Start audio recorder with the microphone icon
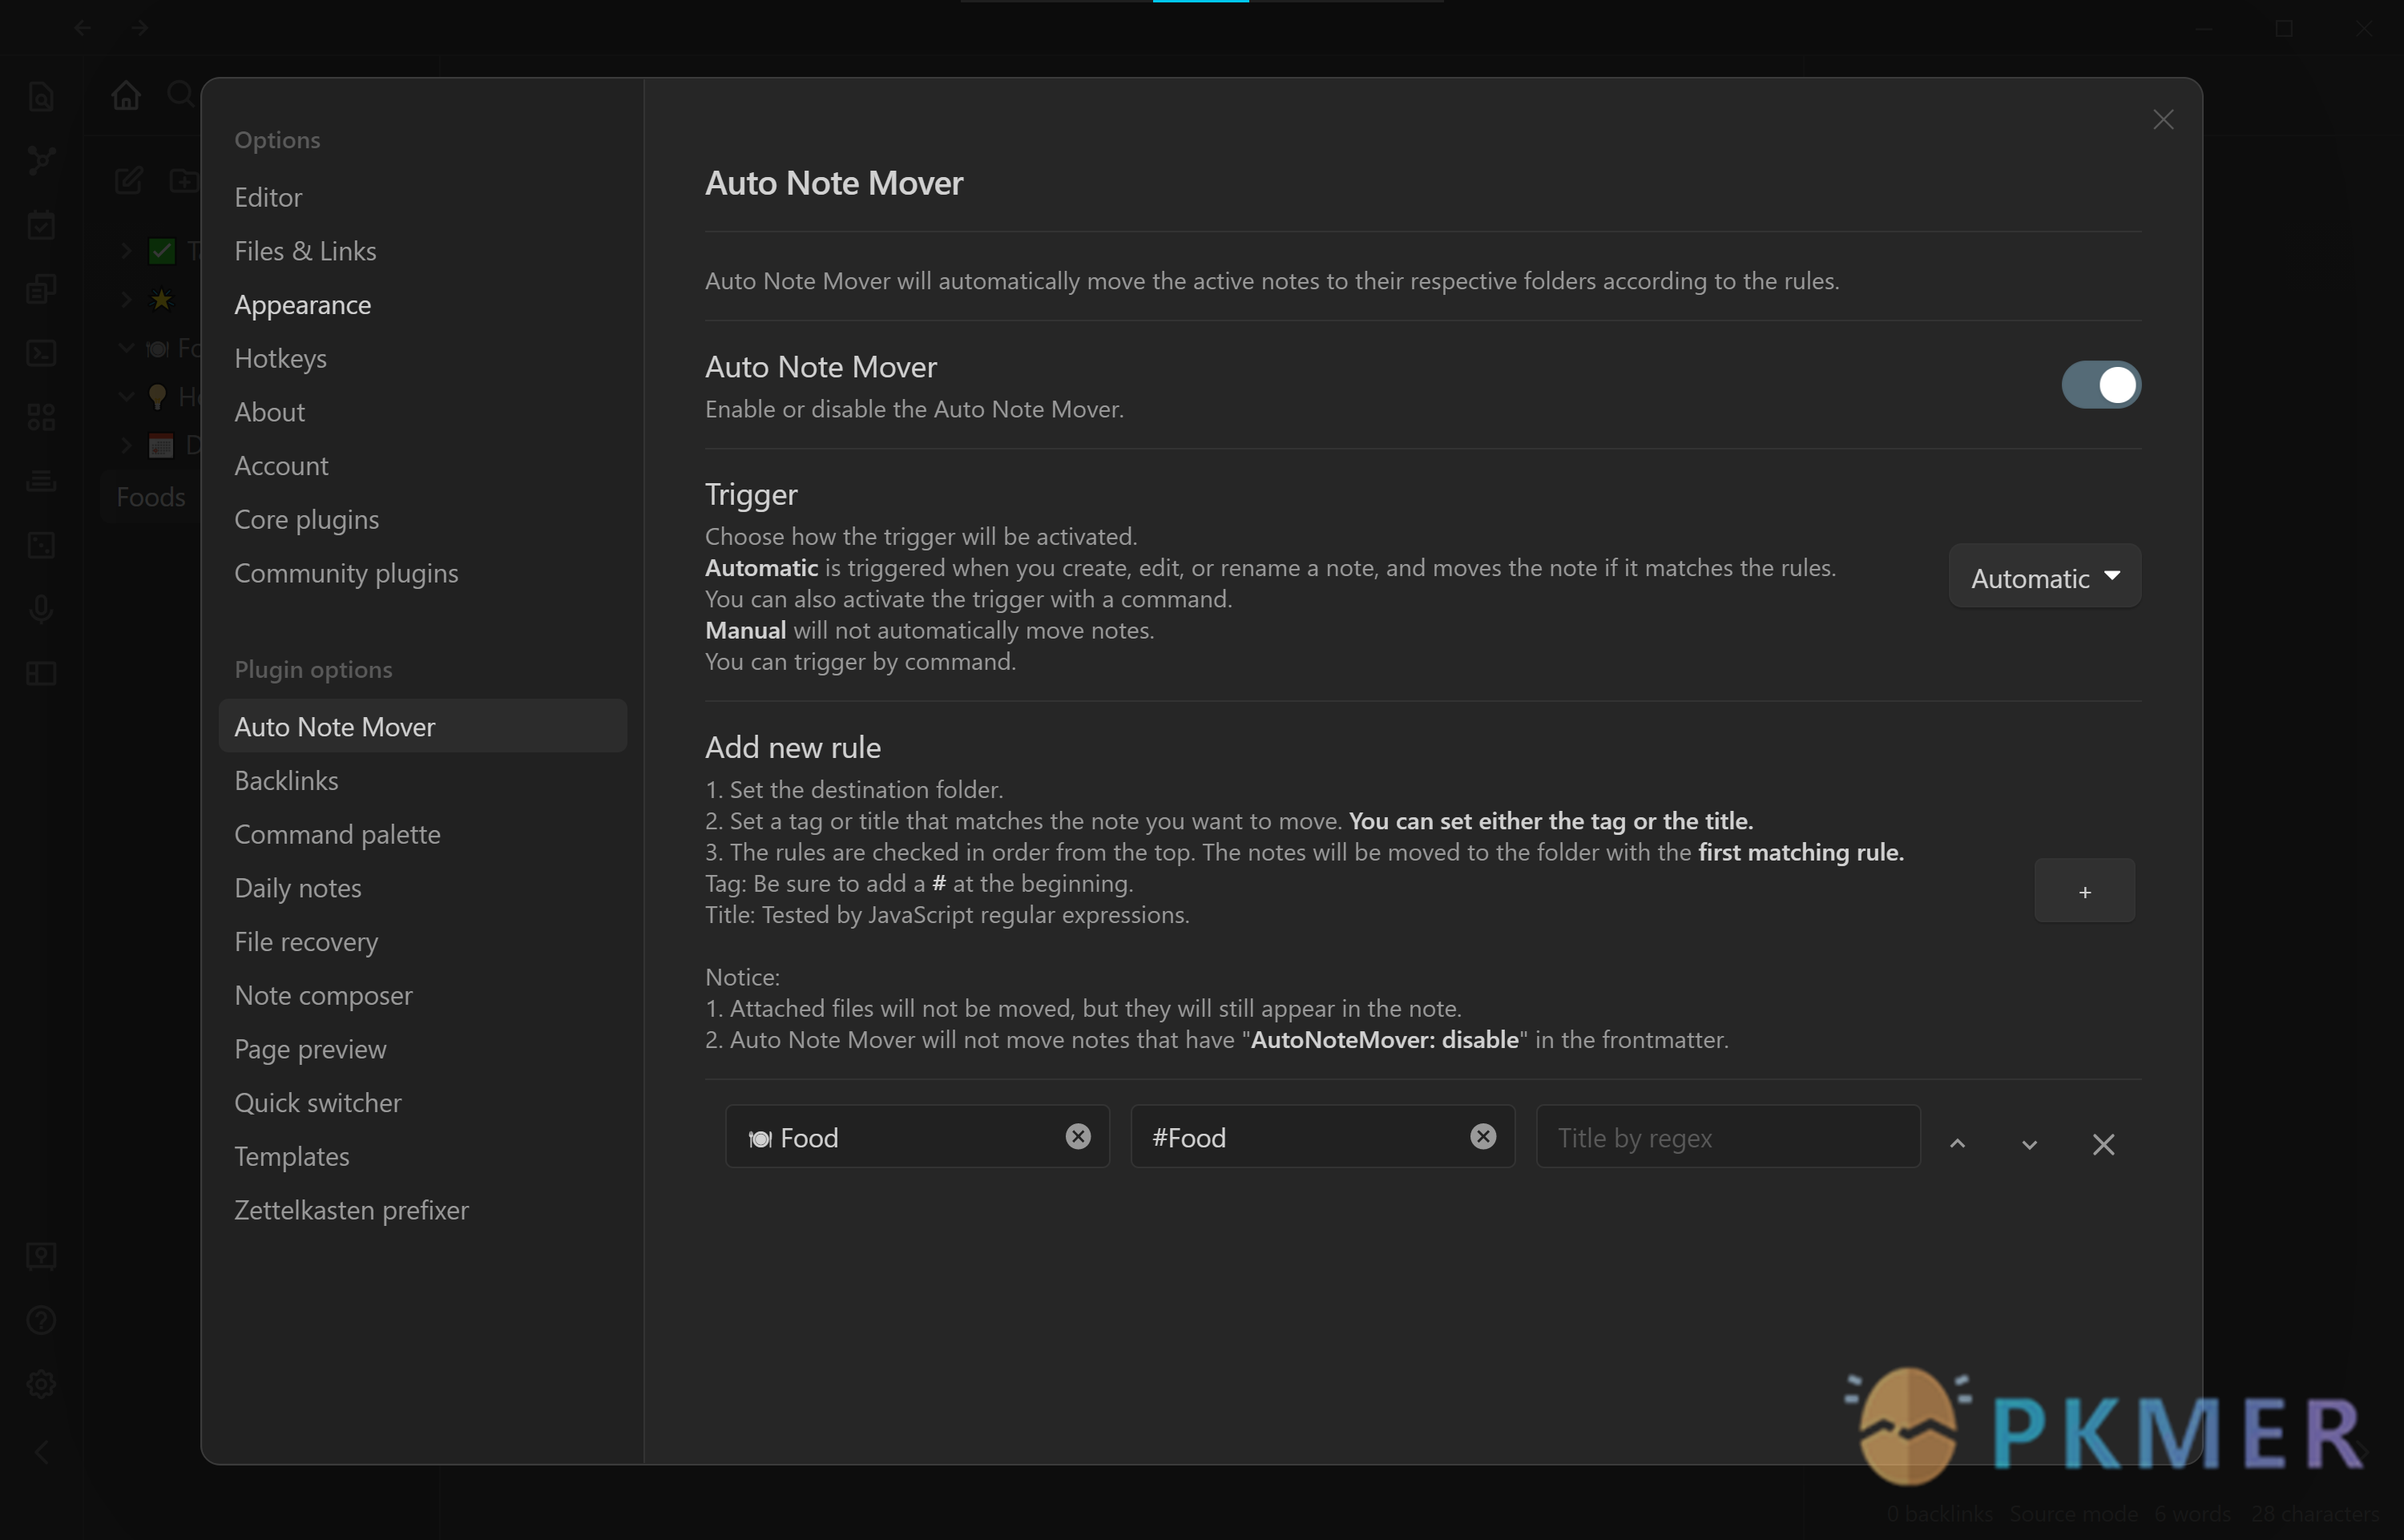The width and height of the screenshot is (2404, 1540). (41, 609)
